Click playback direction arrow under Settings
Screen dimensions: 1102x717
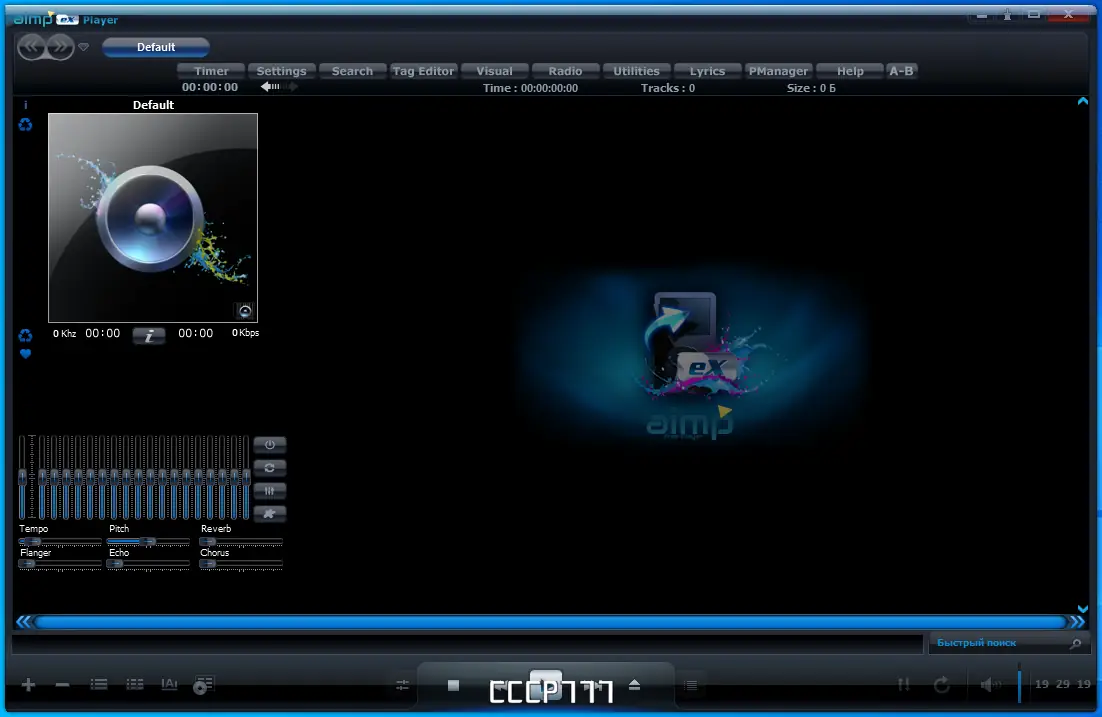279,86
